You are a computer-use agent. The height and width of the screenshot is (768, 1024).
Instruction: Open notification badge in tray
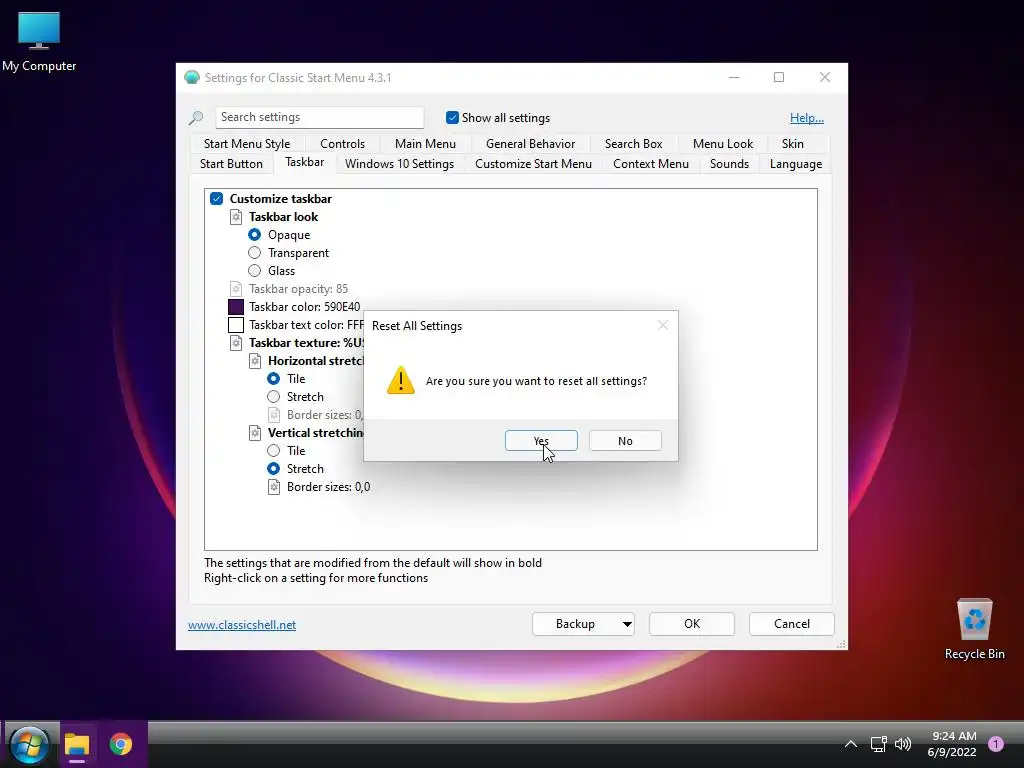(x=996, y=744)
